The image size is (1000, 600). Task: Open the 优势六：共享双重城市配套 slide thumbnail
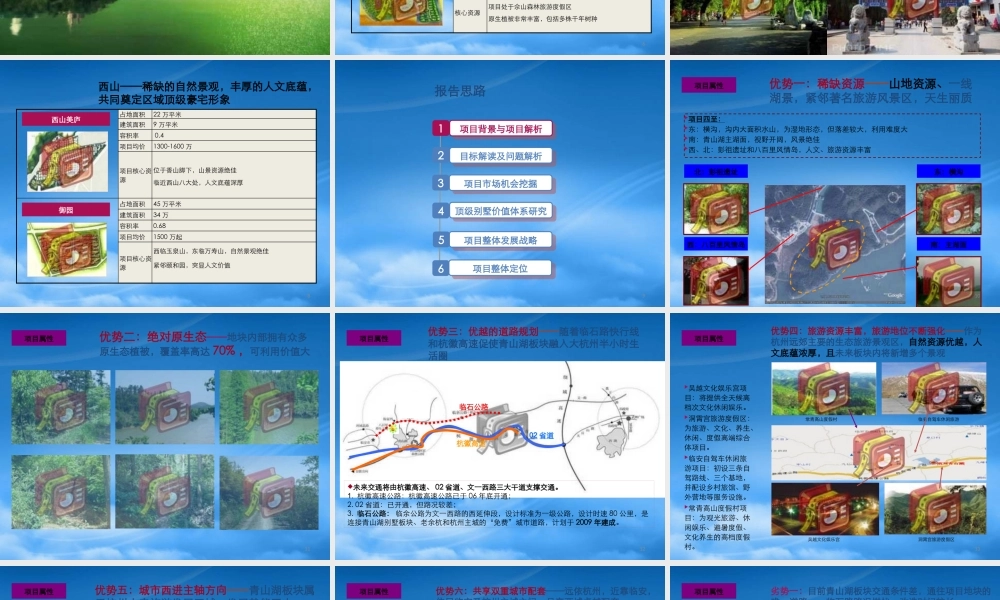tap(499, 583)
